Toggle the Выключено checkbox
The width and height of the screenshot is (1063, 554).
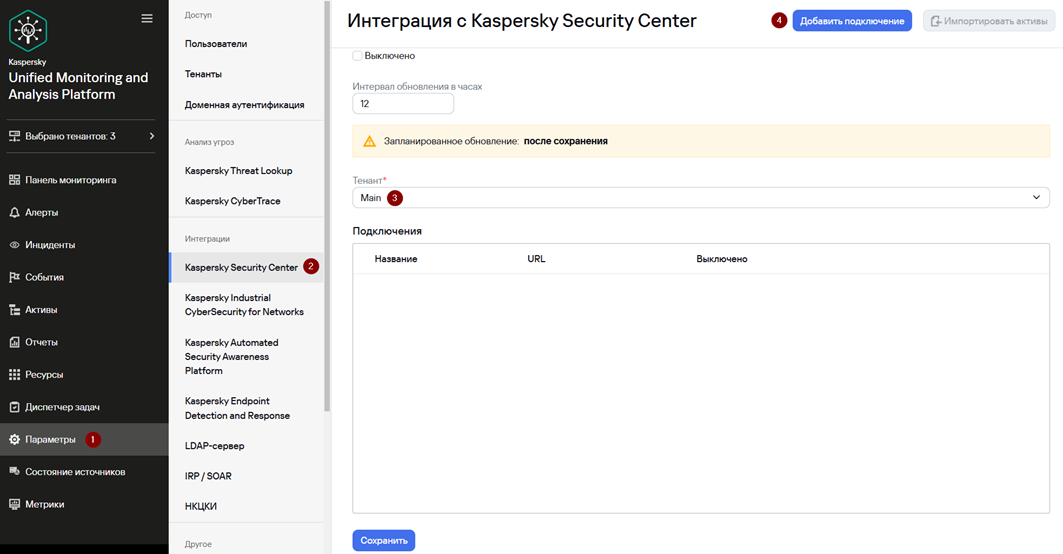click(x=357, y=56)
